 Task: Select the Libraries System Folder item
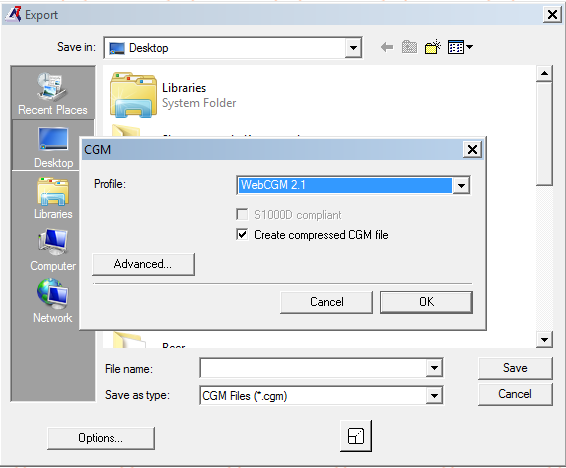point(173,95)
